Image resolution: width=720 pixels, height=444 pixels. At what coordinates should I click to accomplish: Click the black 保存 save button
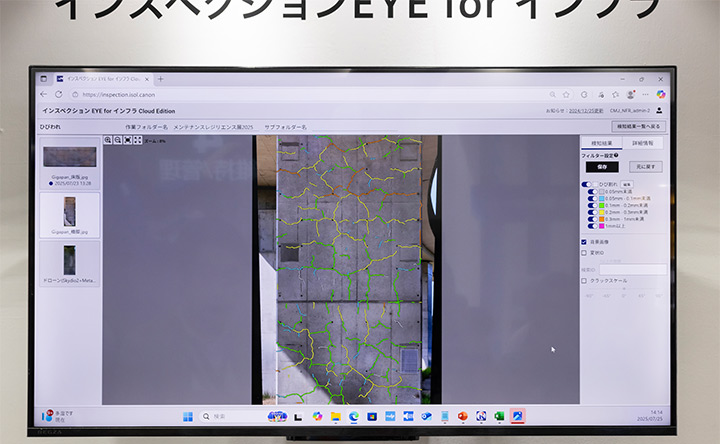(602, 166)
